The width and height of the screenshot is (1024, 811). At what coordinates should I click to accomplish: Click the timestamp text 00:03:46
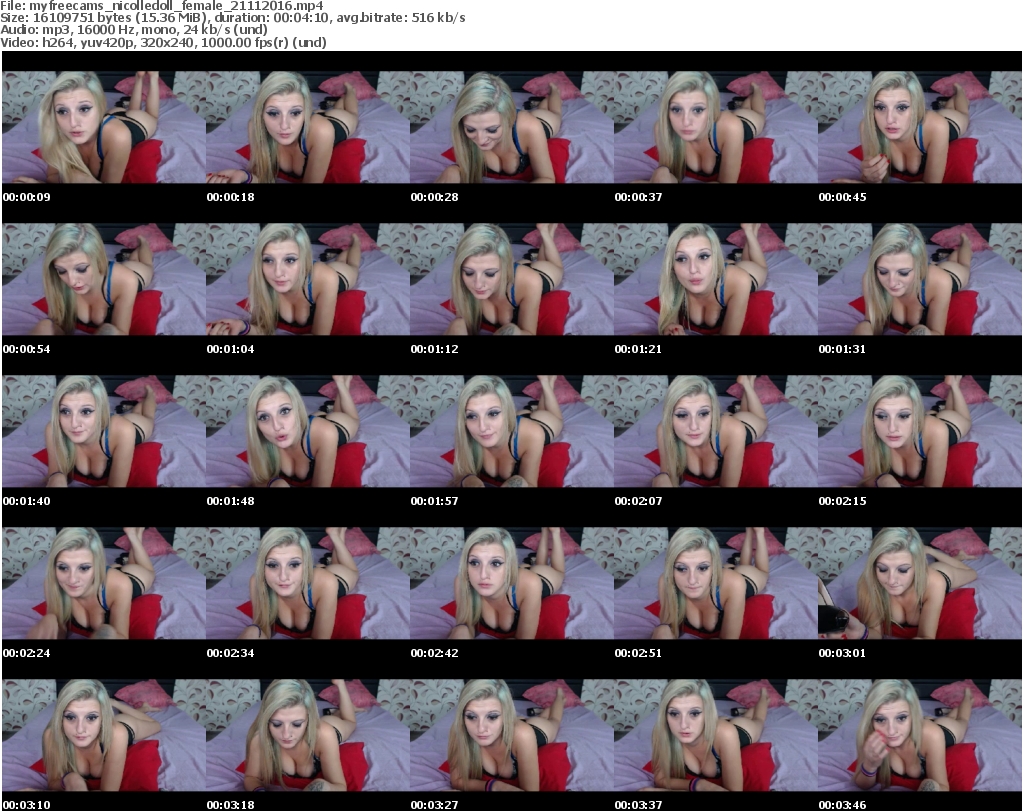(842, 805)
